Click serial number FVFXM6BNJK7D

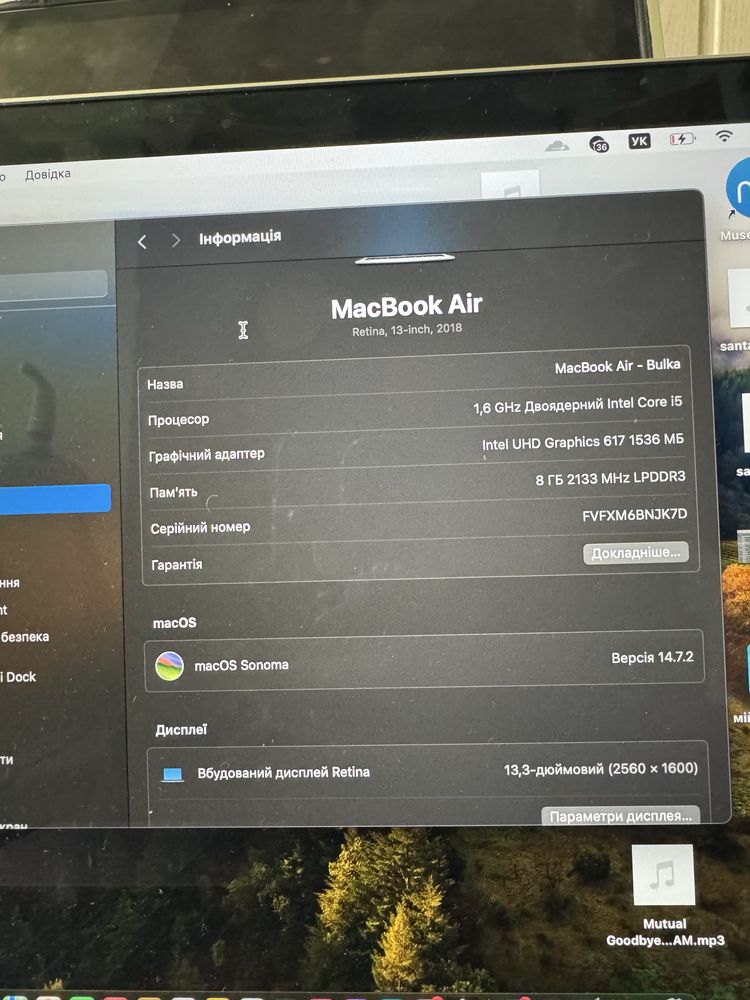coord(635,515)
